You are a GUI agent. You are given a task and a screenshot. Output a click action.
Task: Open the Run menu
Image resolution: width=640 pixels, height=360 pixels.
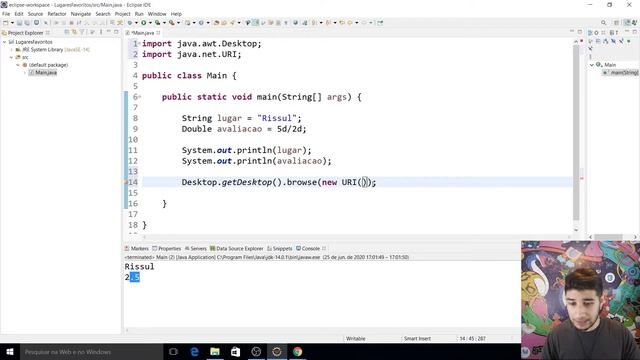coord(139,14)
